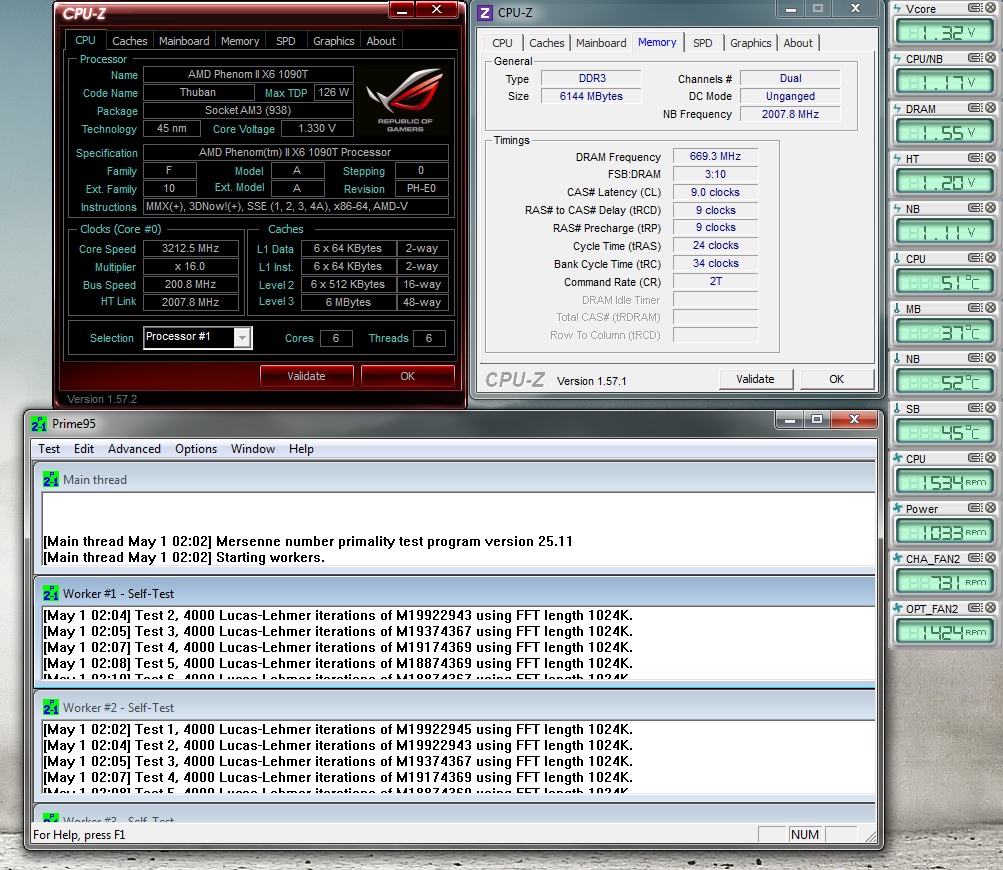Click the pin icon on the CPU temperature widget
The image size is (1003, 870).
pos(975,258)
